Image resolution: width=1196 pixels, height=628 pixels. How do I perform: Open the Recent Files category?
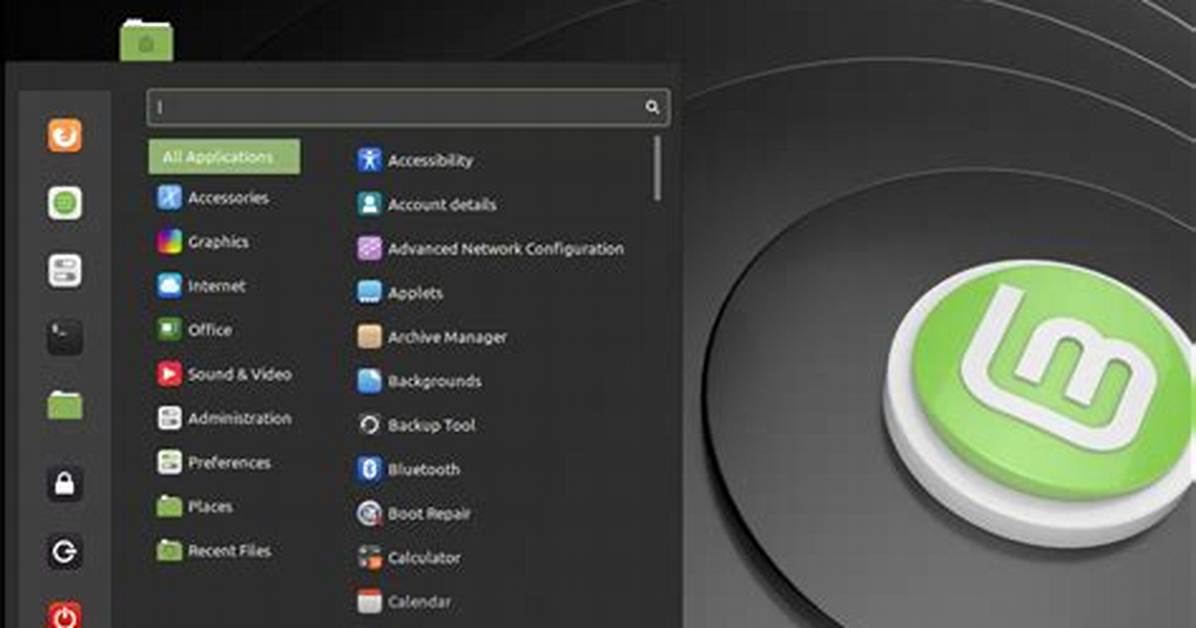point(229,550)
